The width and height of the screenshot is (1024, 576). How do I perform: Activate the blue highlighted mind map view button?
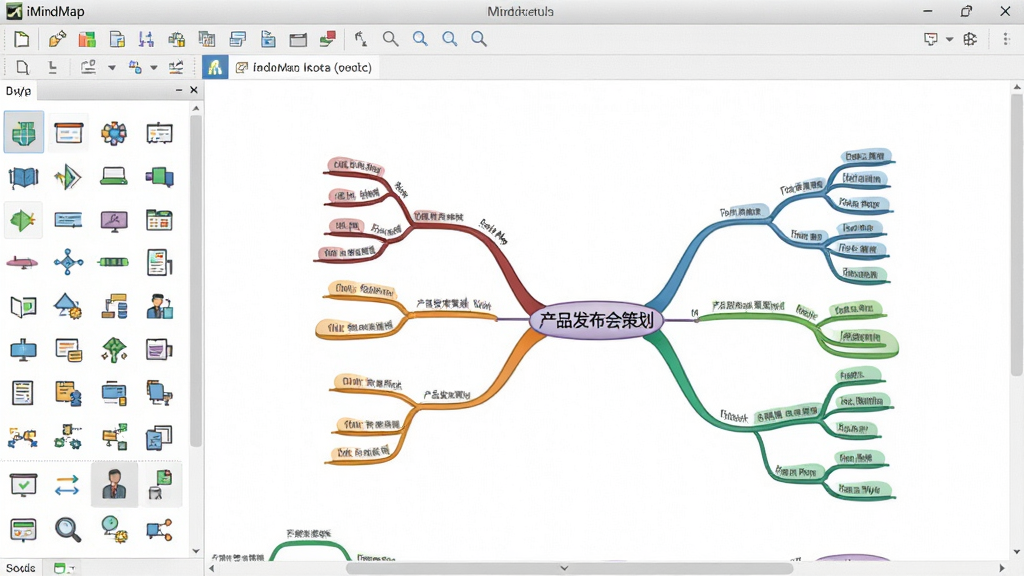point(215,67)
